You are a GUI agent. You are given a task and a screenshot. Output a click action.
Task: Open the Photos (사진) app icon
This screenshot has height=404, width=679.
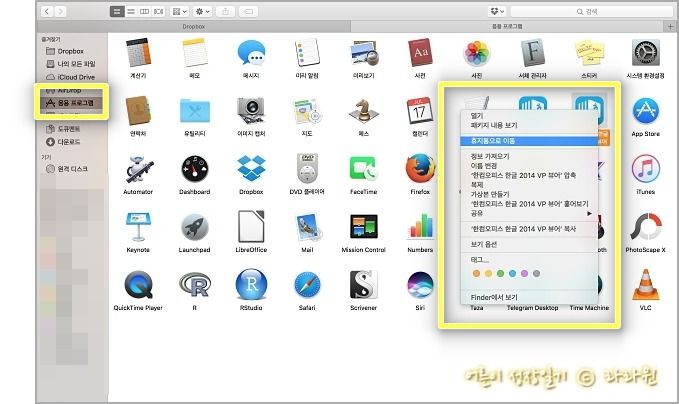click(476, 53)
